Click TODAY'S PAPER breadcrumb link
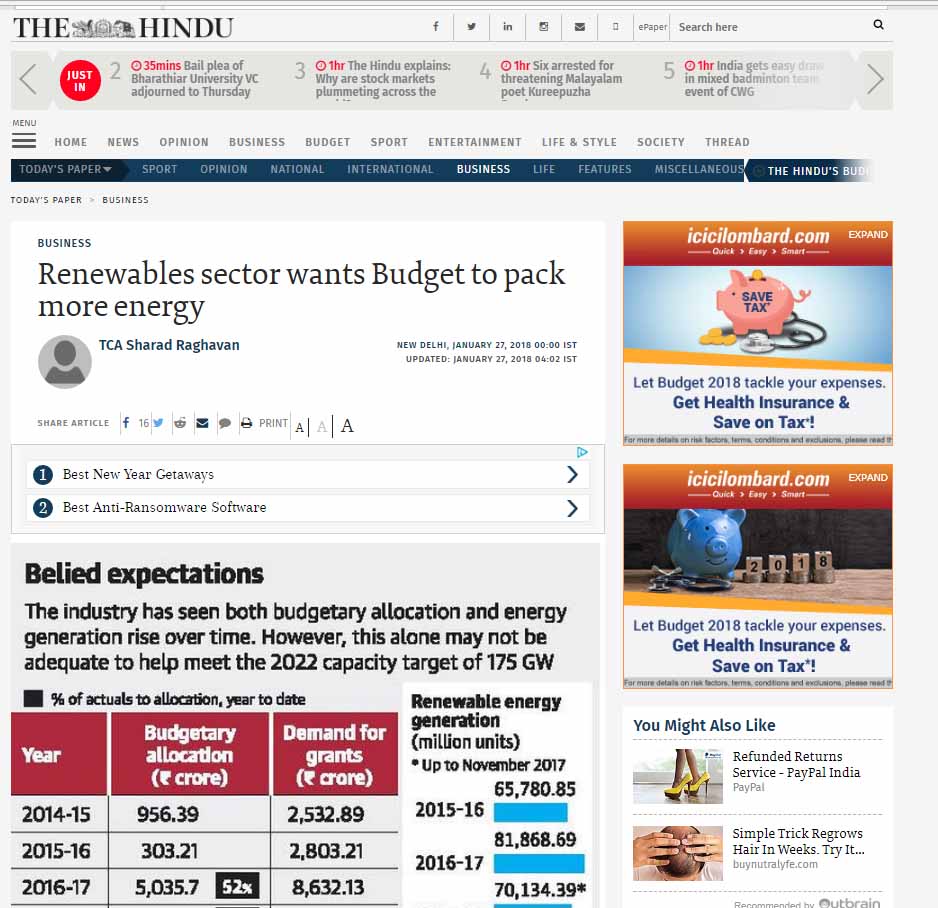This screenshot has height=908, width=938. click(46, 200)
